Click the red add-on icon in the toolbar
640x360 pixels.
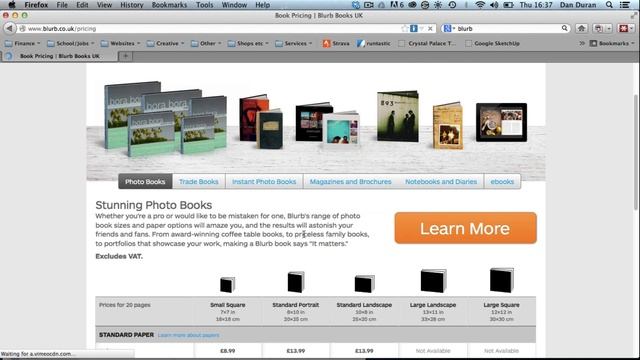pyautogui.click(x=623, y=28)
